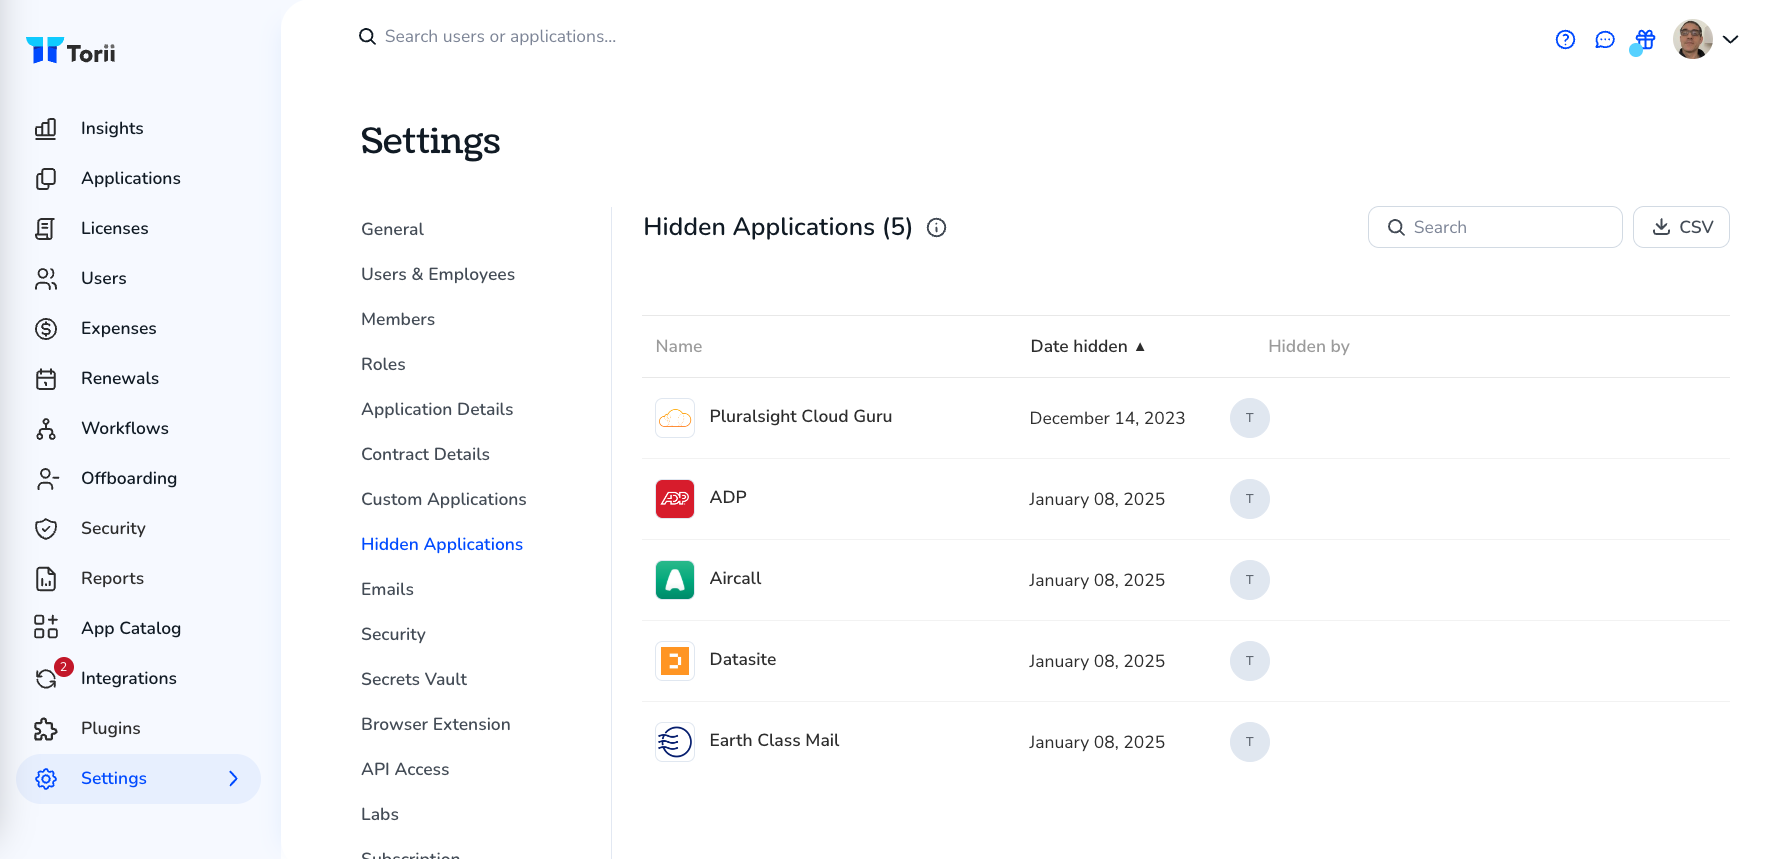Download the CSV export
This screenshot has width=1769, height=859.
click(1681, 227)
